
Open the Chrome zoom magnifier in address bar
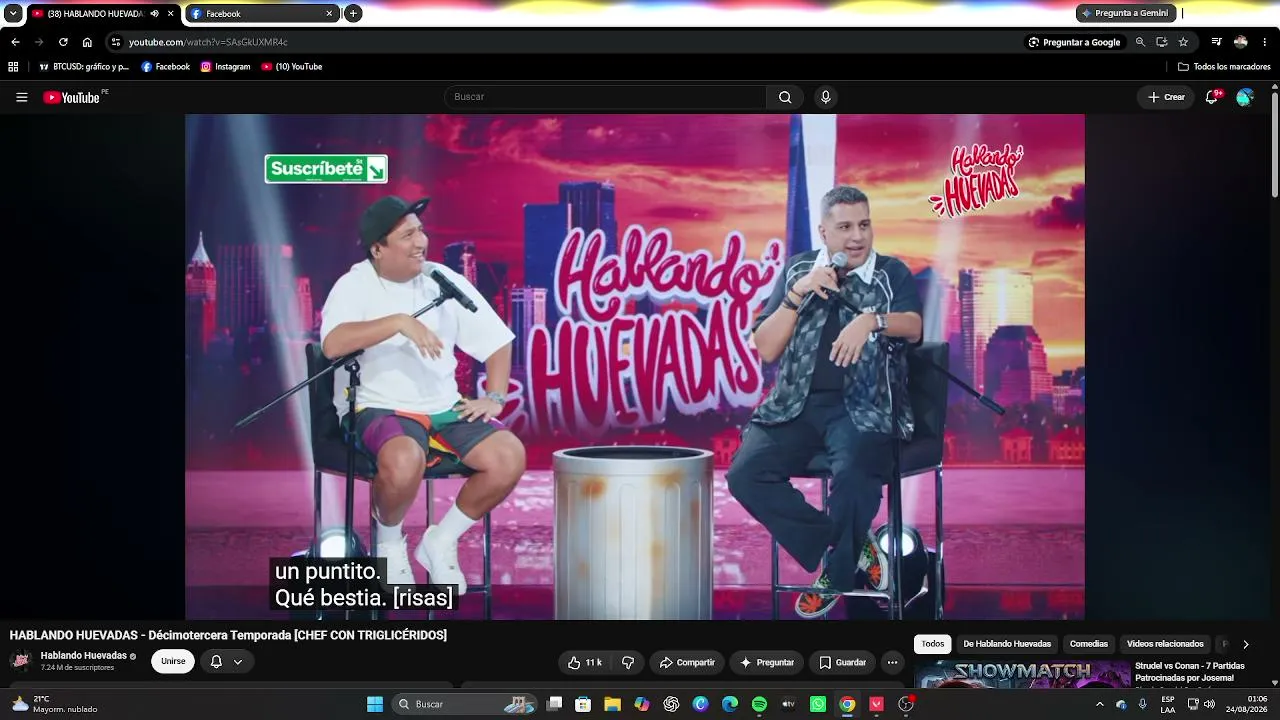click(1140, 42)
